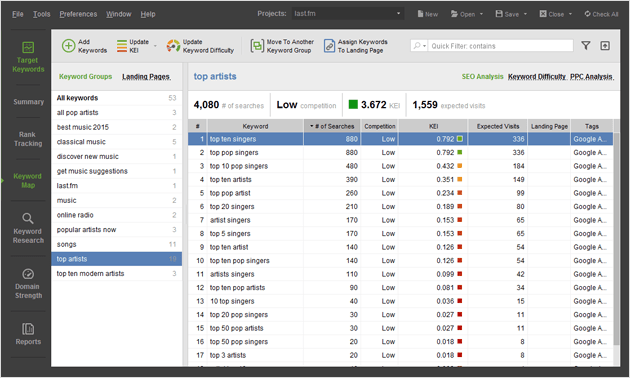The height and width of the screenshot is (378, 630).
Task: Open Help menu
Action: point(148,14)
